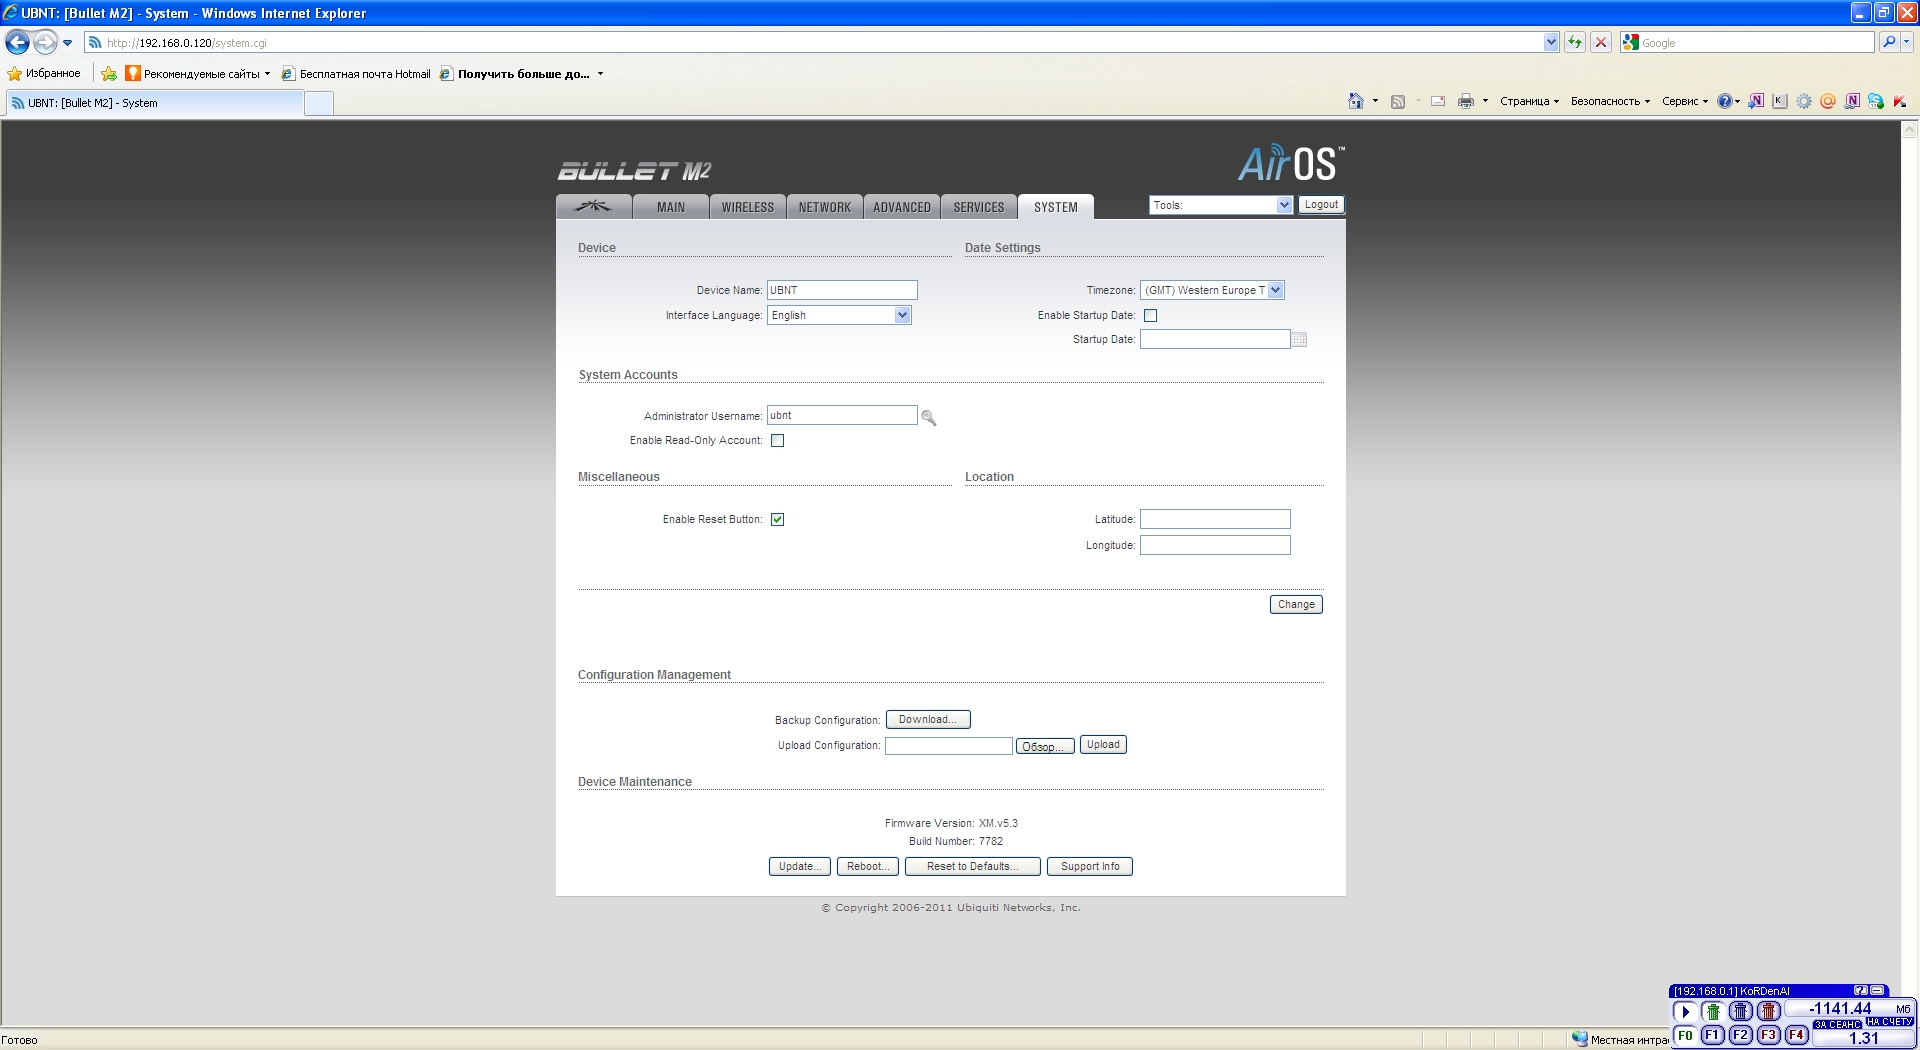1920x1050 pixels.
Task: Click the read mail toolbar icon
Action: pyautogui.click(x=1438, y=101)
